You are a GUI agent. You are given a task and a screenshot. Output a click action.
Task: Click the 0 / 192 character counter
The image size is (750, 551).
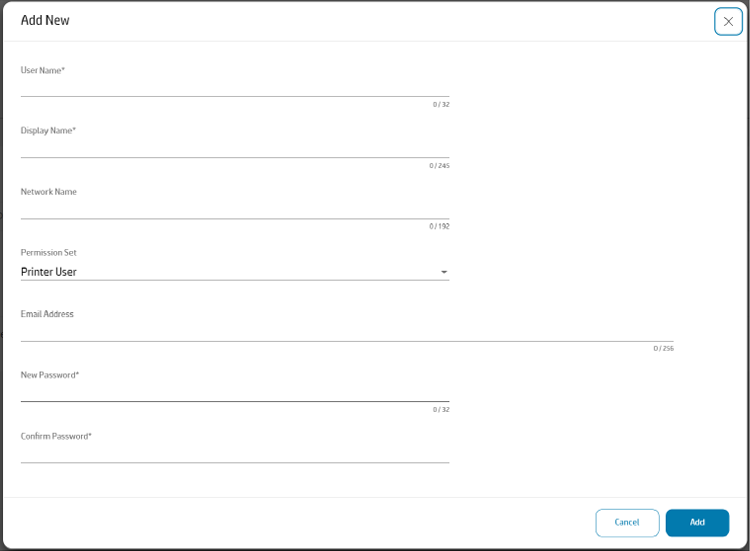[439, 227]
